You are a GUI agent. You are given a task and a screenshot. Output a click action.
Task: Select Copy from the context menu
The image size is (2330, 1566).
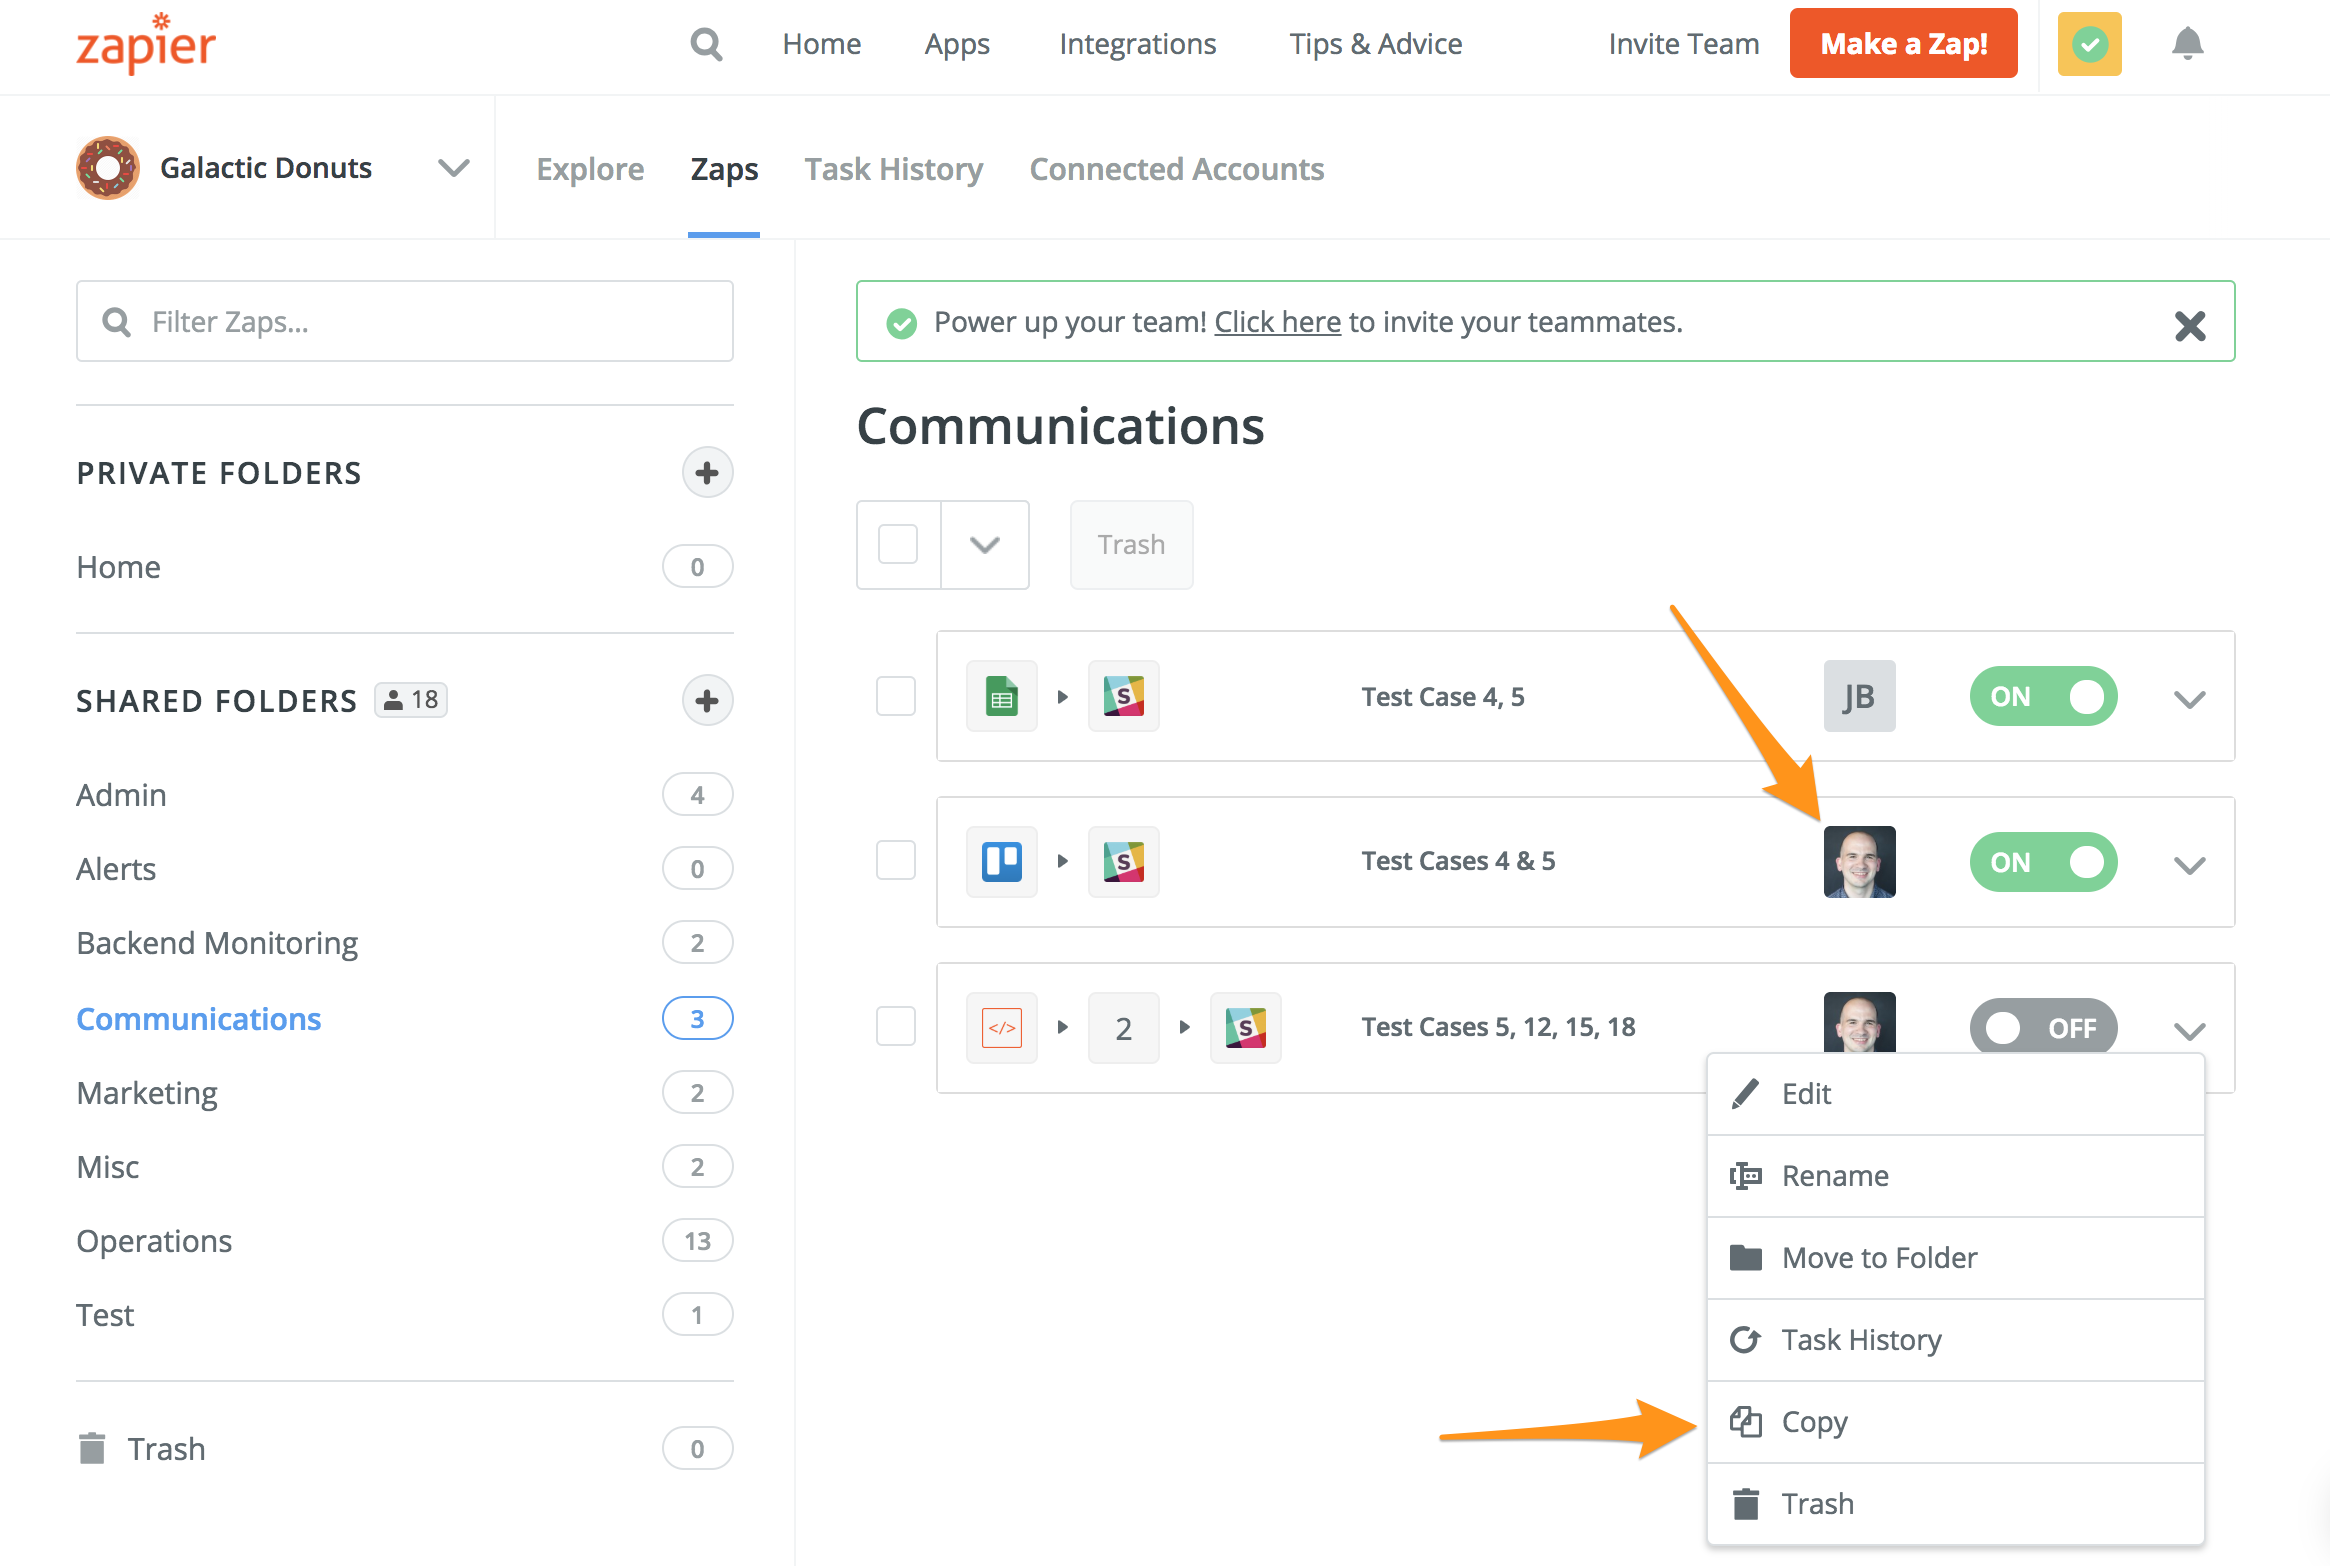pos(1812,1421)
